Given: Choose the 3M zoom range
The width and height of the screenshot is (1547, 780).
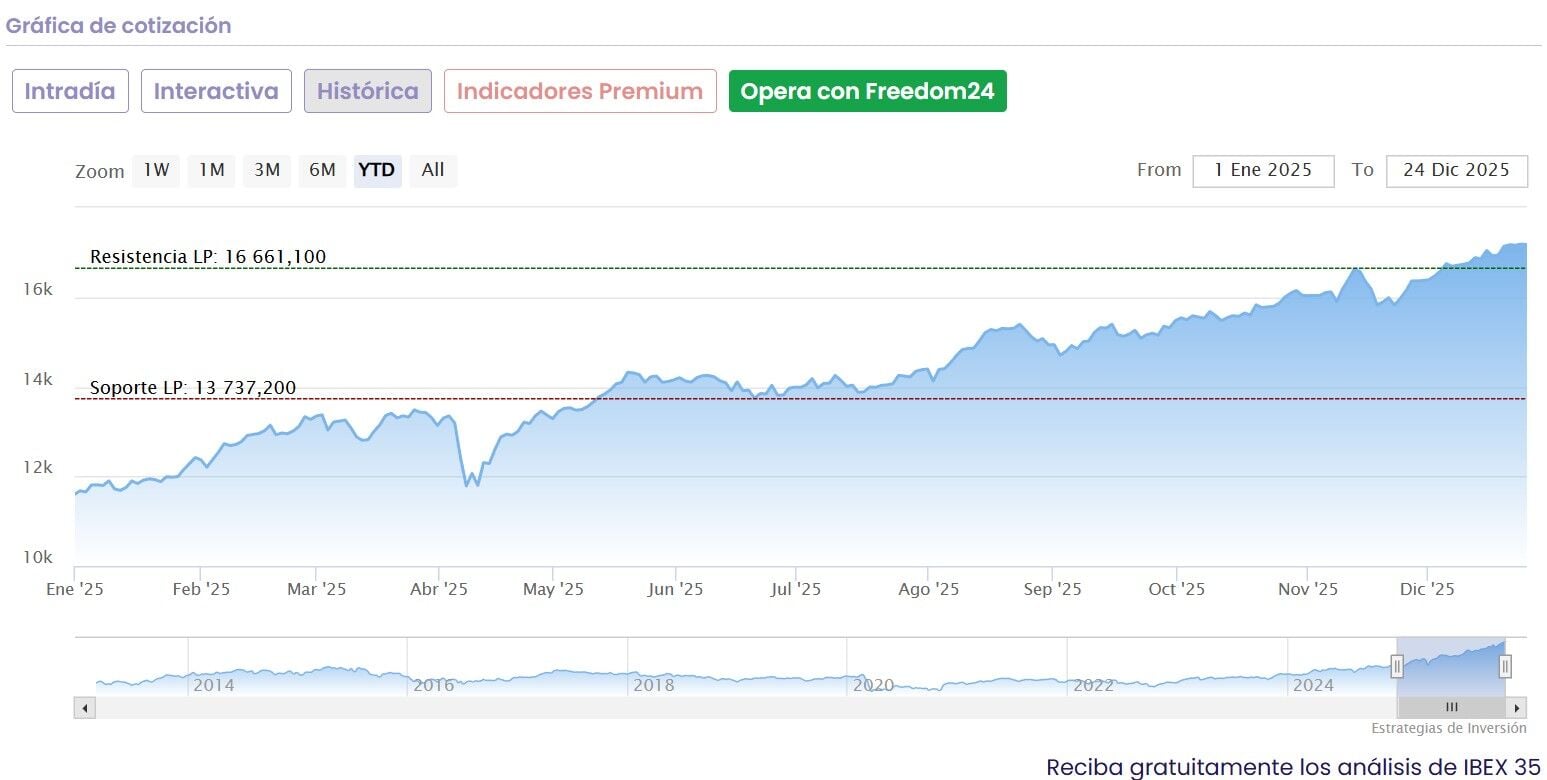Looking at the screenshot, I should 266,170.
